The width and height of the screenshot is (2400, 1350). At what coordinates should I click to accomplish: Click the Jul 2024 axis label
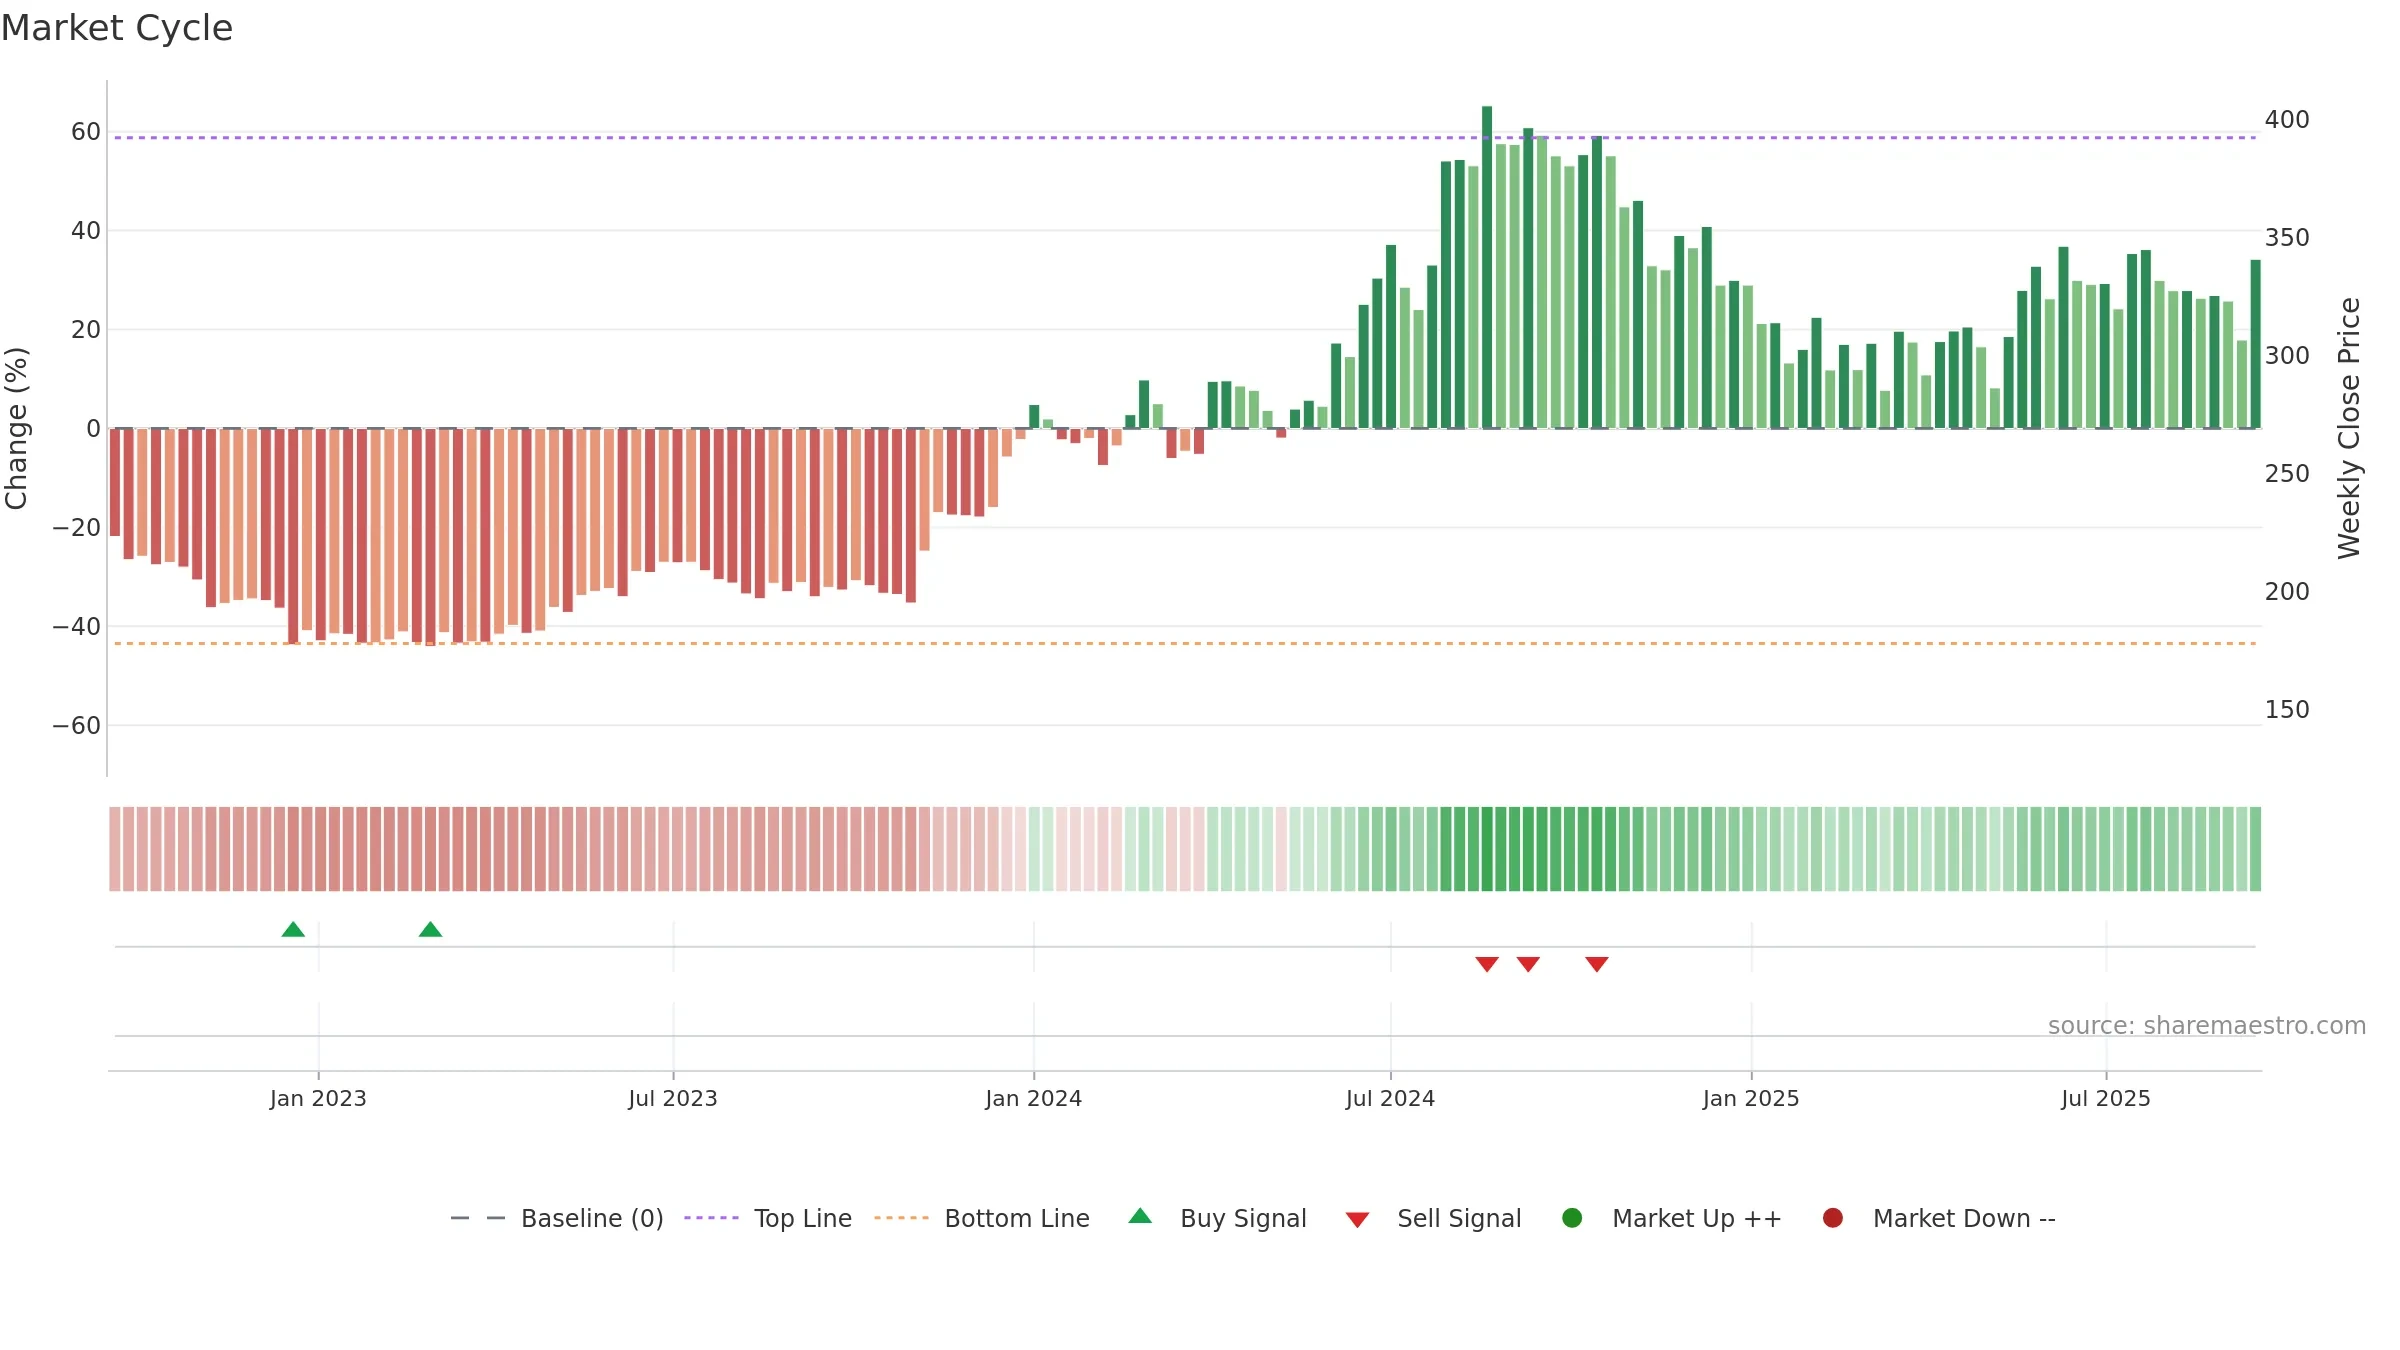coord(1390,1099)
